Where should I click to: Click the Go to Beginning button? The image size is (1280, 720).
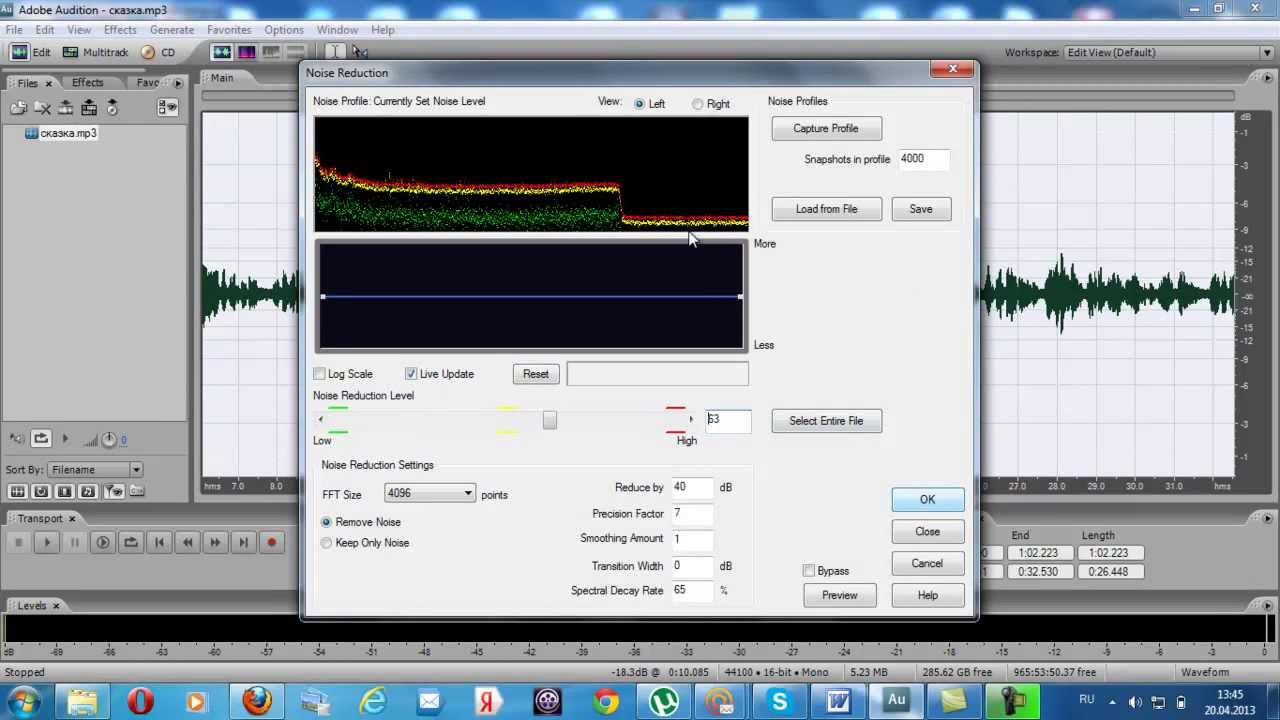158,542
